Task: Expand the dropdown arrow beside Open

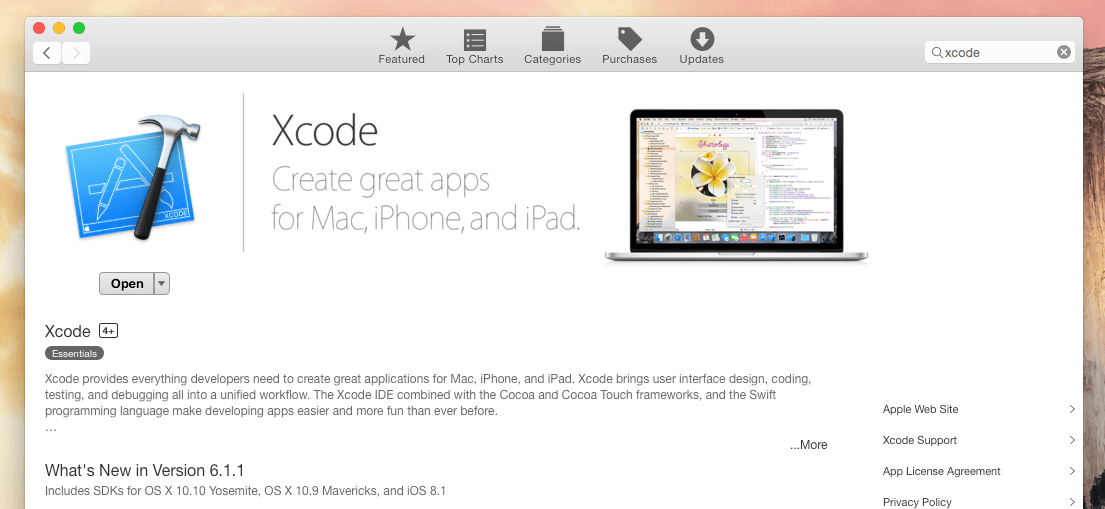Action: click(x=162, y=283)
